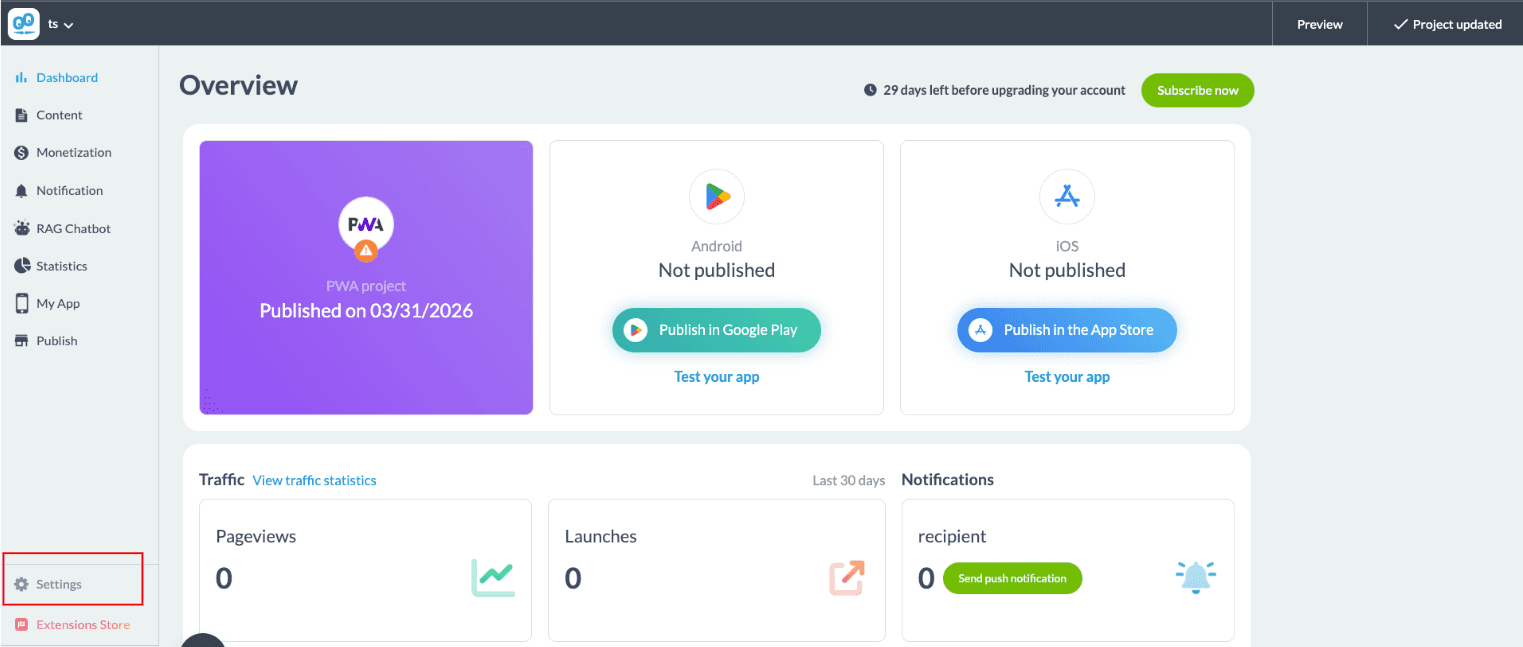Click the Traffic section heading
The width and height of the screenshot is (1523, 647).
(x=221, y=480)
